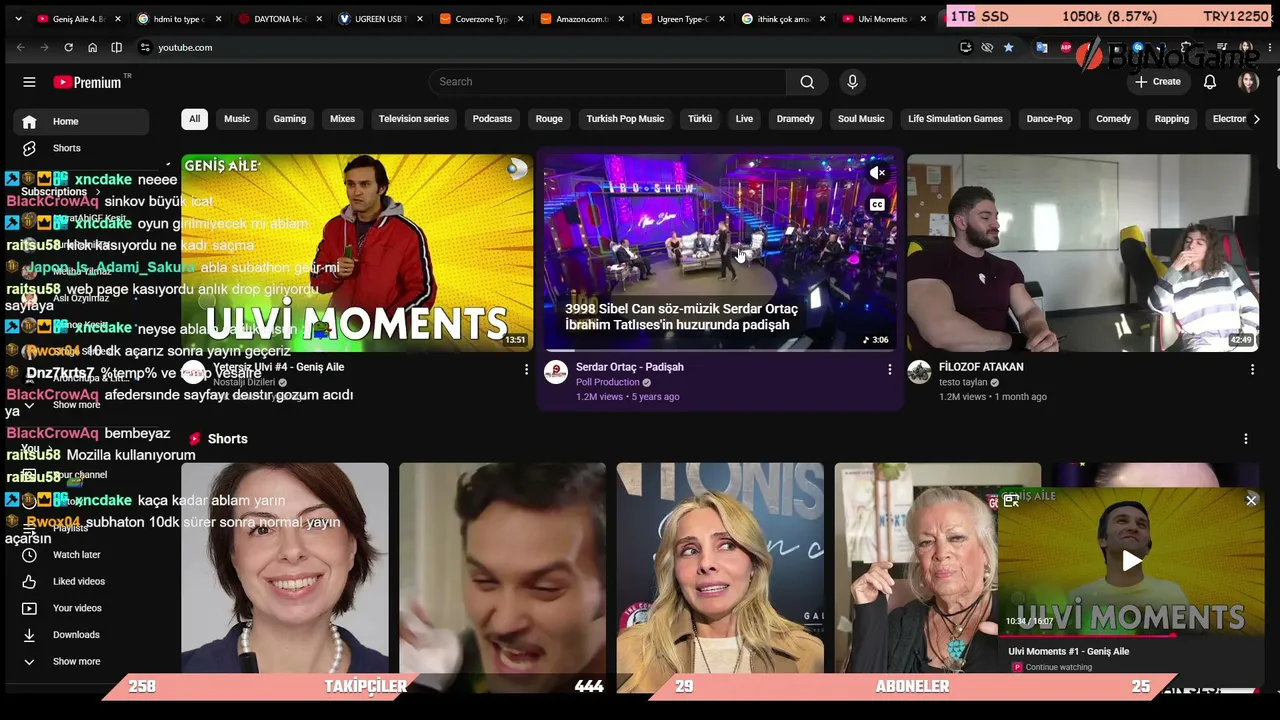Open options for Yetersiz Ulvi #4 video
1280x720 pixels.
tap(526, 369)
